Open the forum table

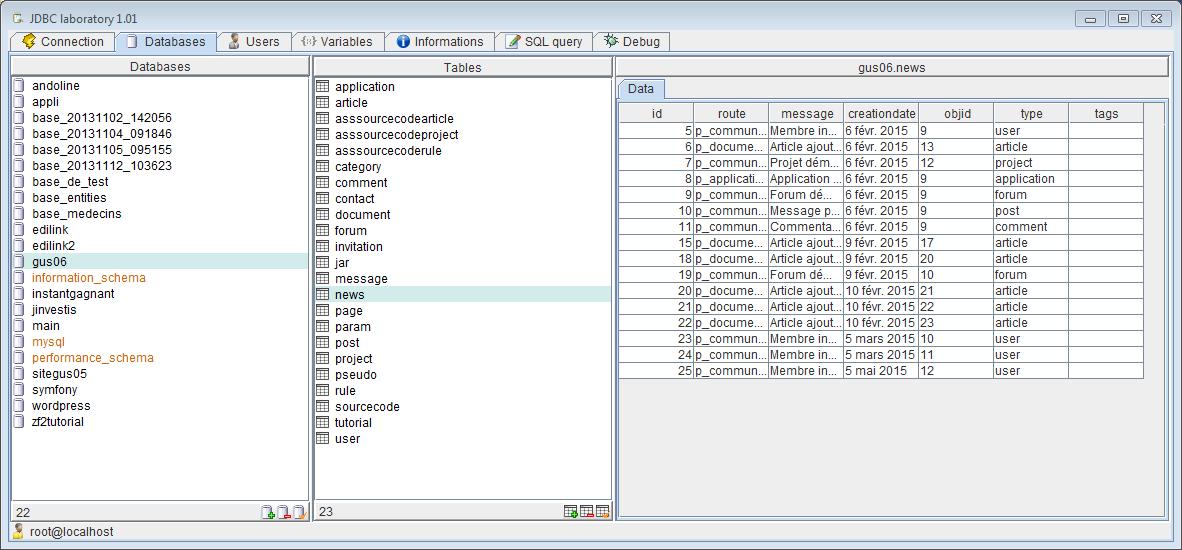point(462,231)
